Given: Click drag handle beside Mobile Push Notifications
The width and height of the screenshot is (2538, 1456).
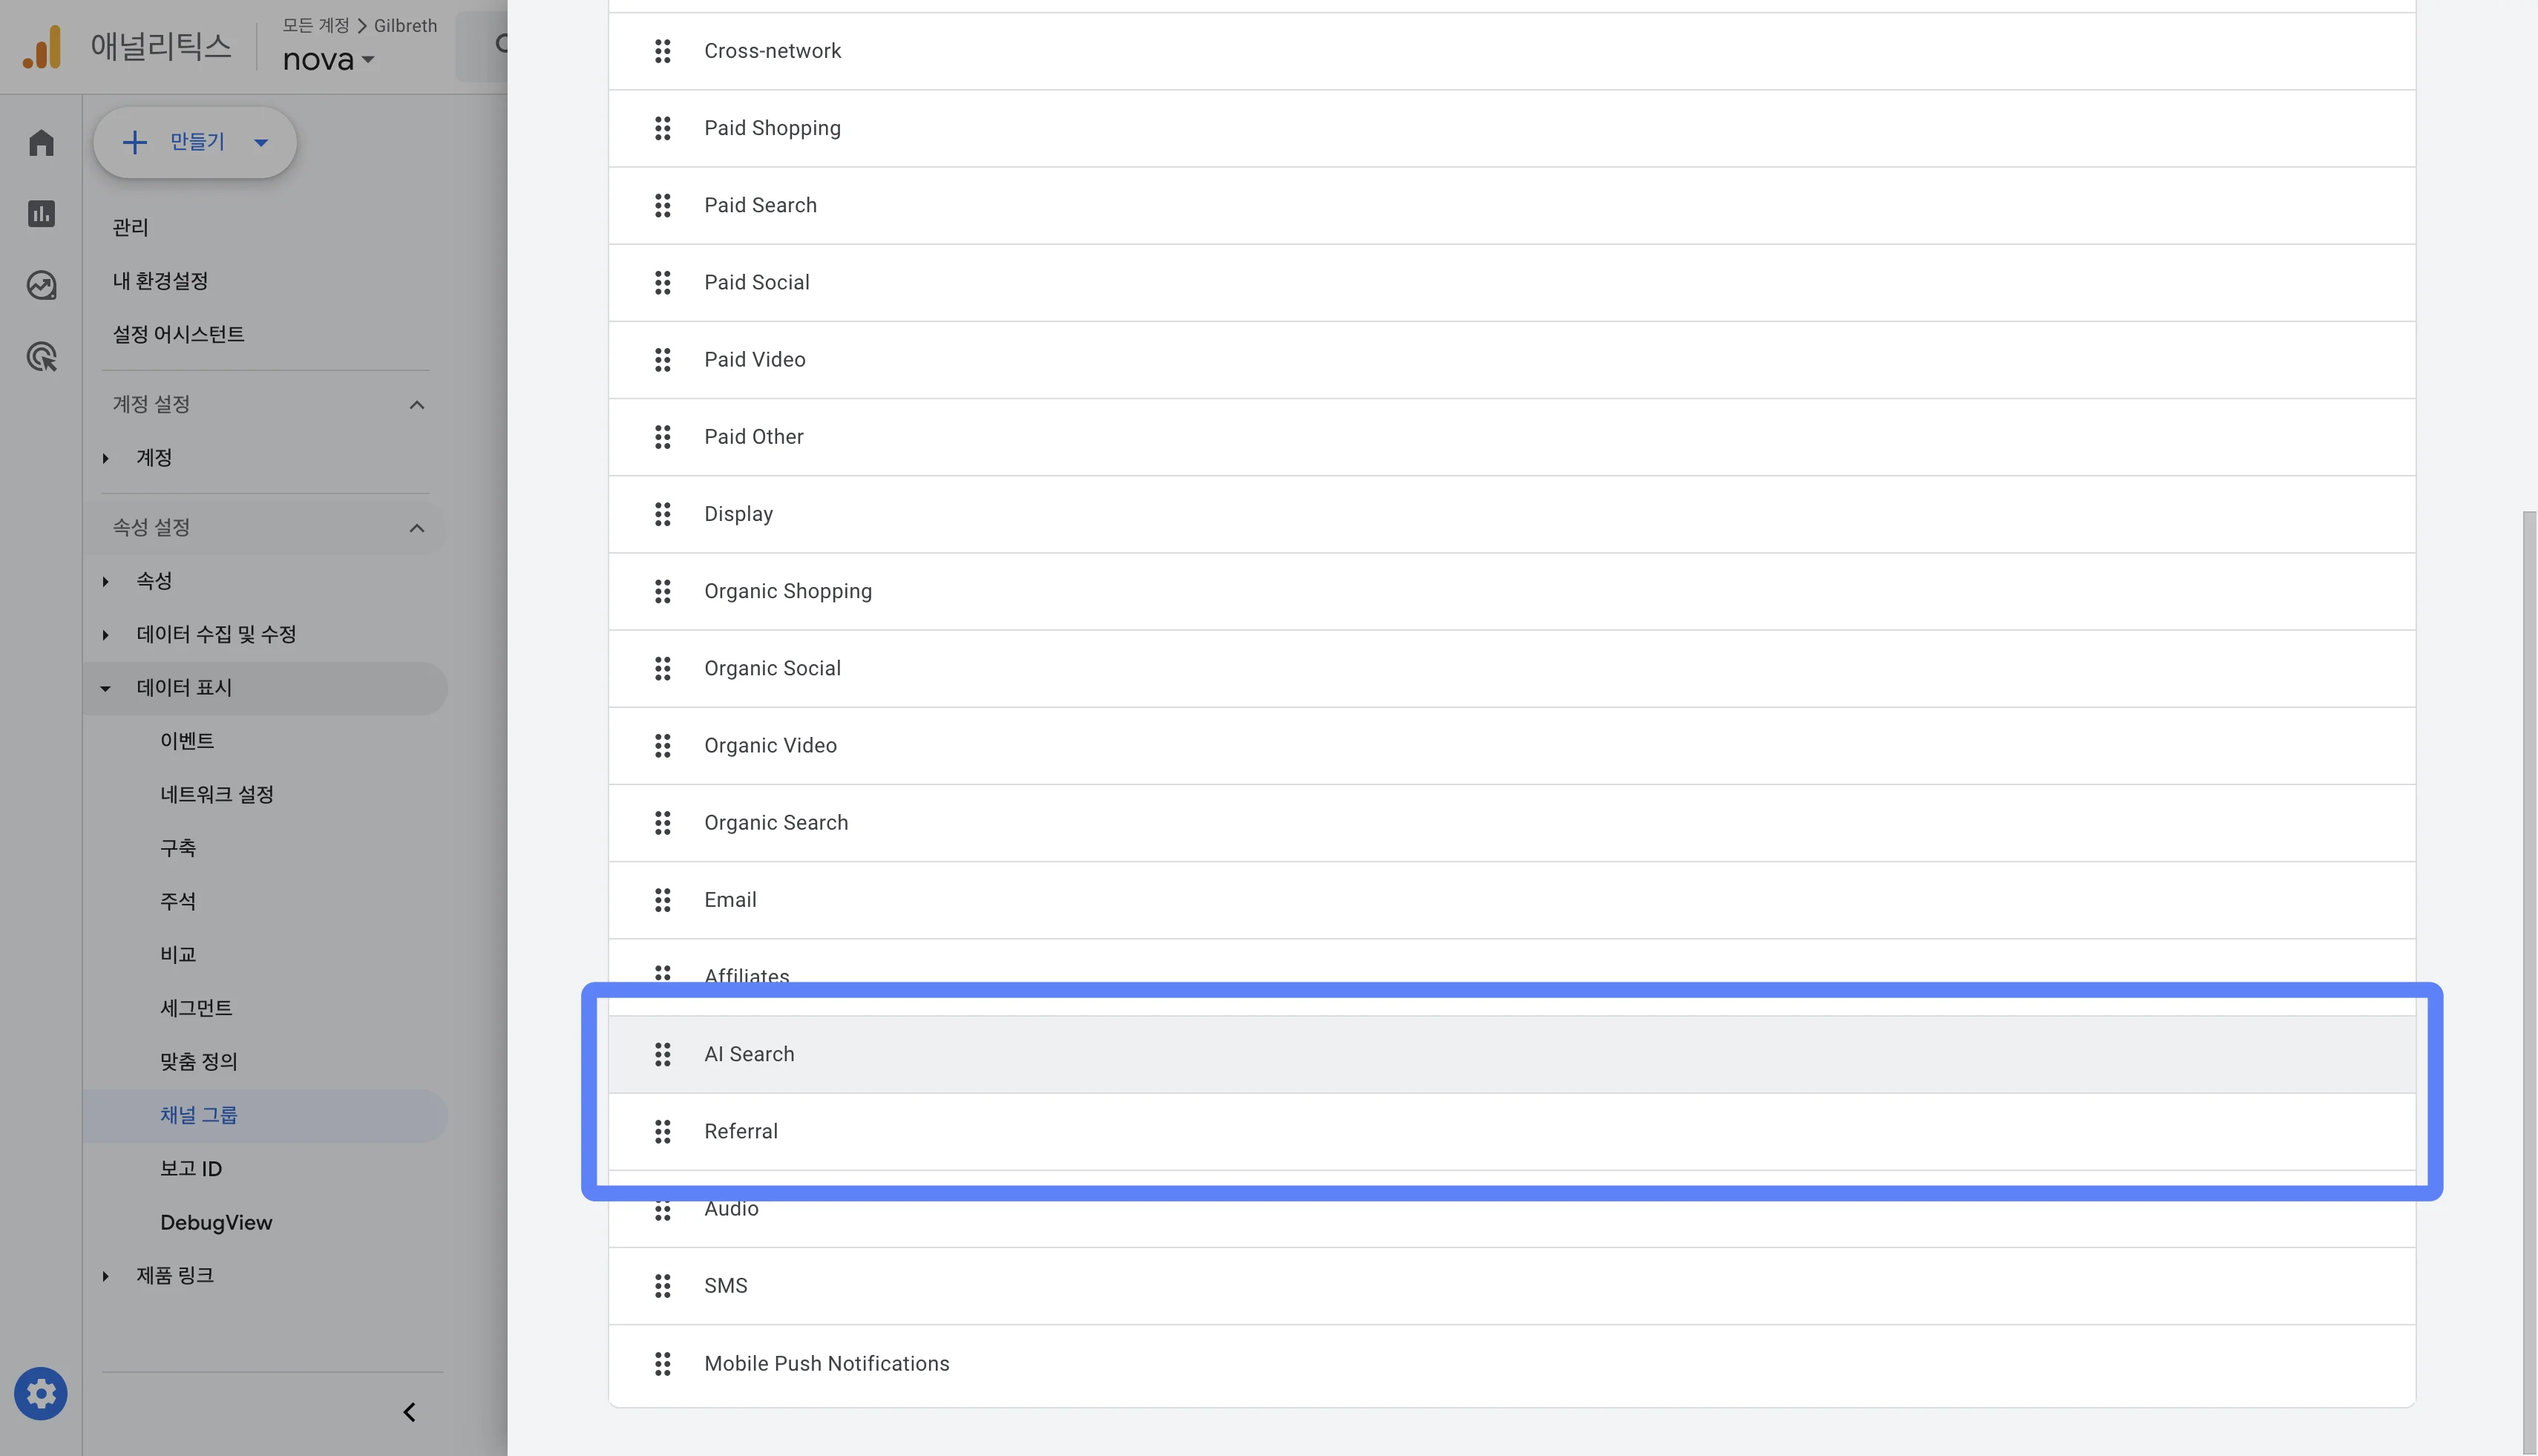Looking at the screenshot, I should pos(662,1363).
